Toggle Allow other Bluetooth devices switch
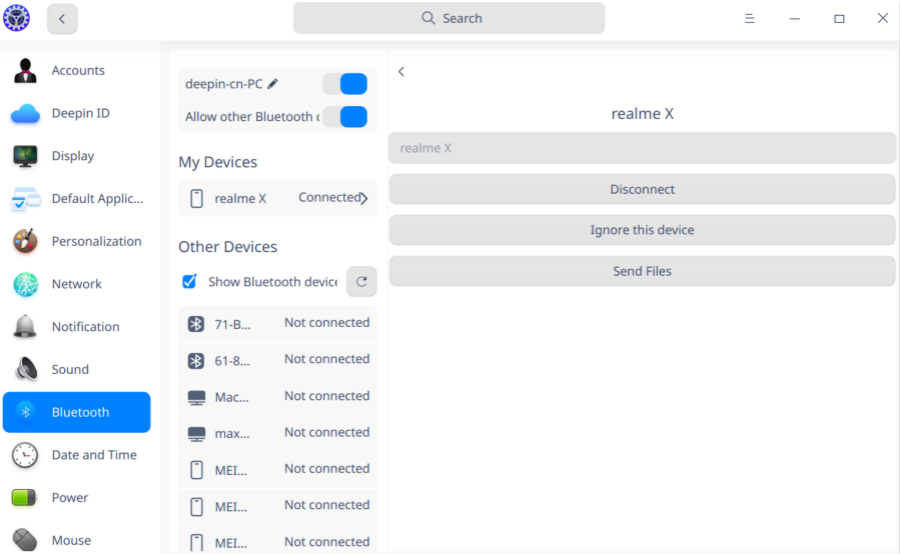The width and height of the screenshot is (900, 554). tap(345, 117)
